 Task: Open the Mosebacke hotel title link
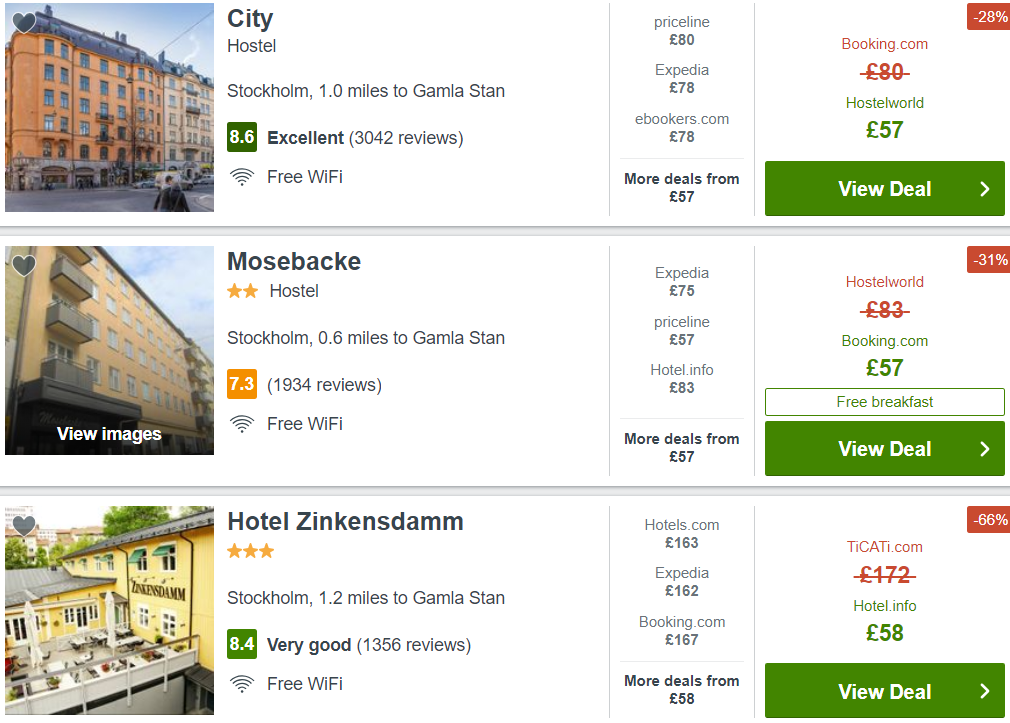(294, 262)
